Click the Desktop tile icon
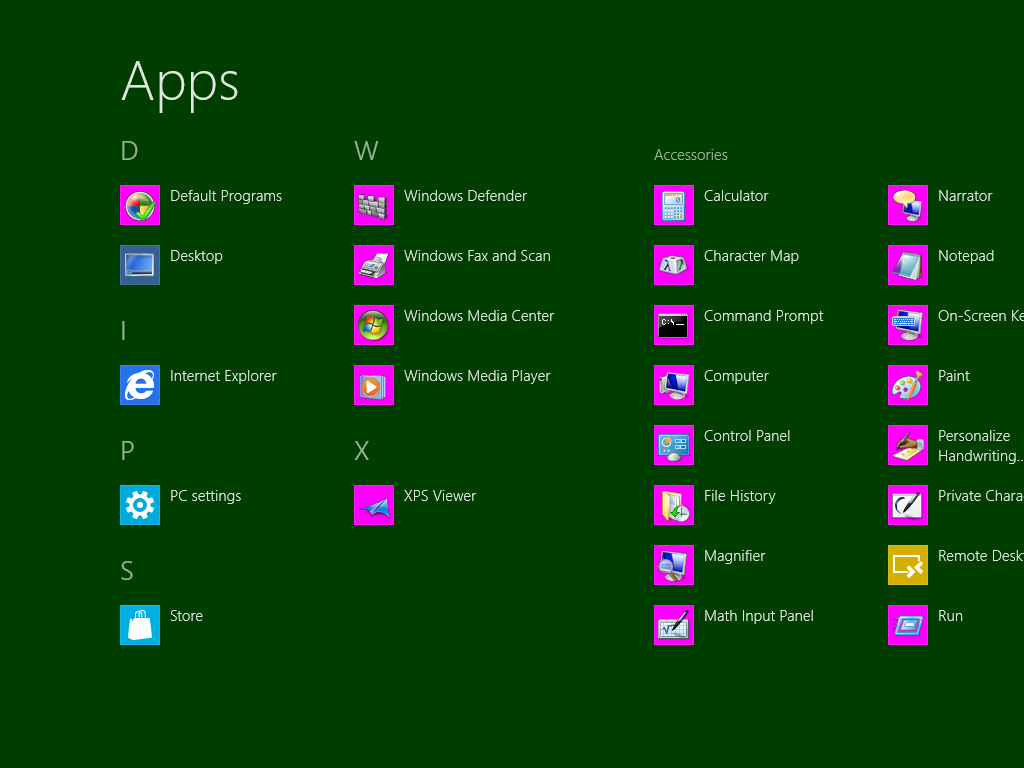1024x768 pixels. point(140,265)
